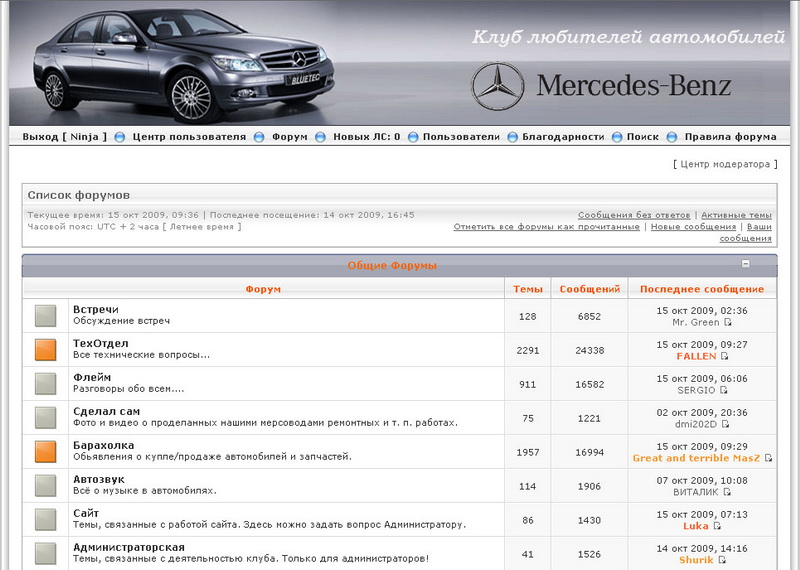Viewport: 800px width, 570px height.
Task: Open Mr. Green user profile
Action: [696, 323]
